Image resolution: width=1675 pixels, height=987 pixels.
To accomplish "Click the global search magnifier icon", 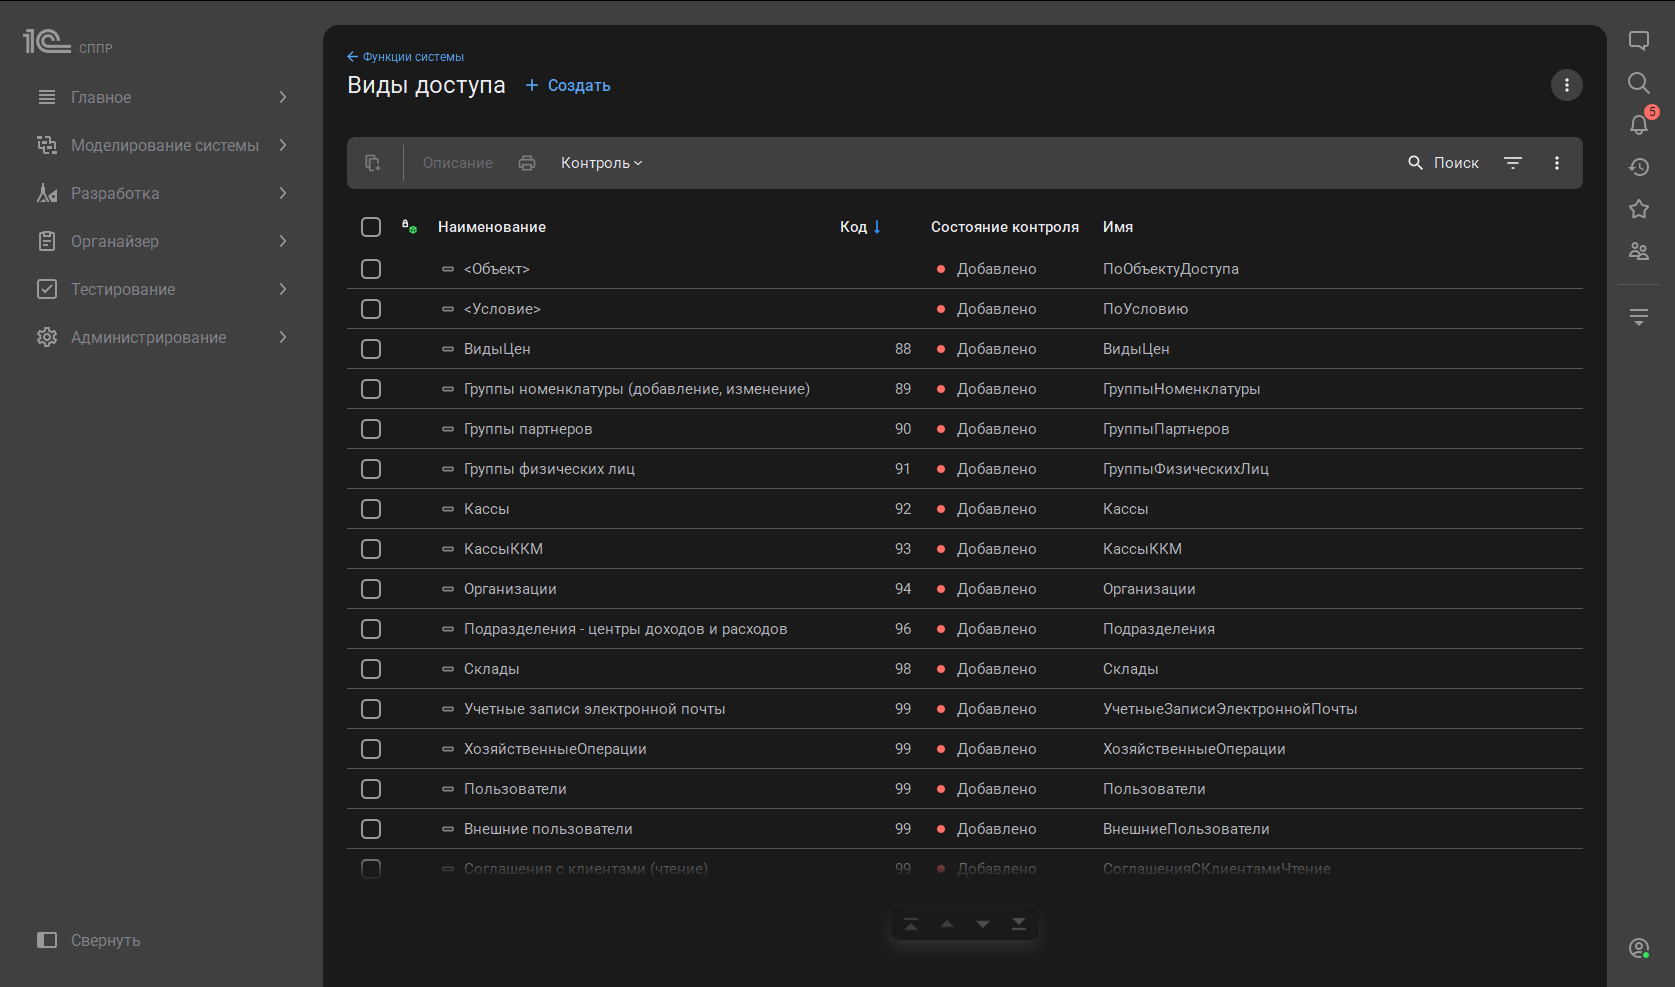I will [1638, 83].
